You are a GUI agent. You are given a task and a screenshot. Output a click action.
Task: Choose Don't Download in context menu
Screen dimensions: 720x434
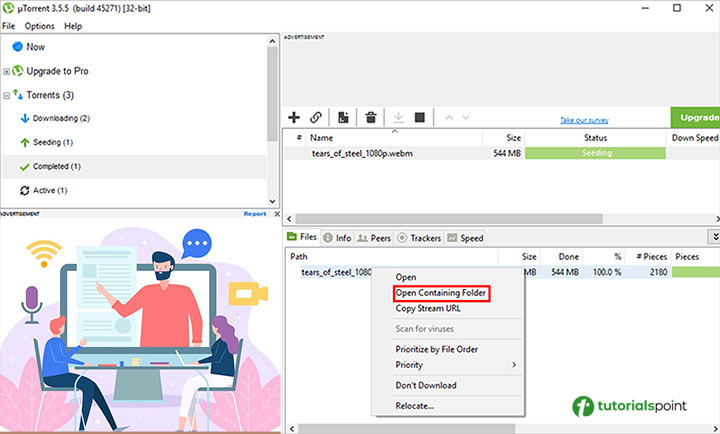[x=426, y=385]
